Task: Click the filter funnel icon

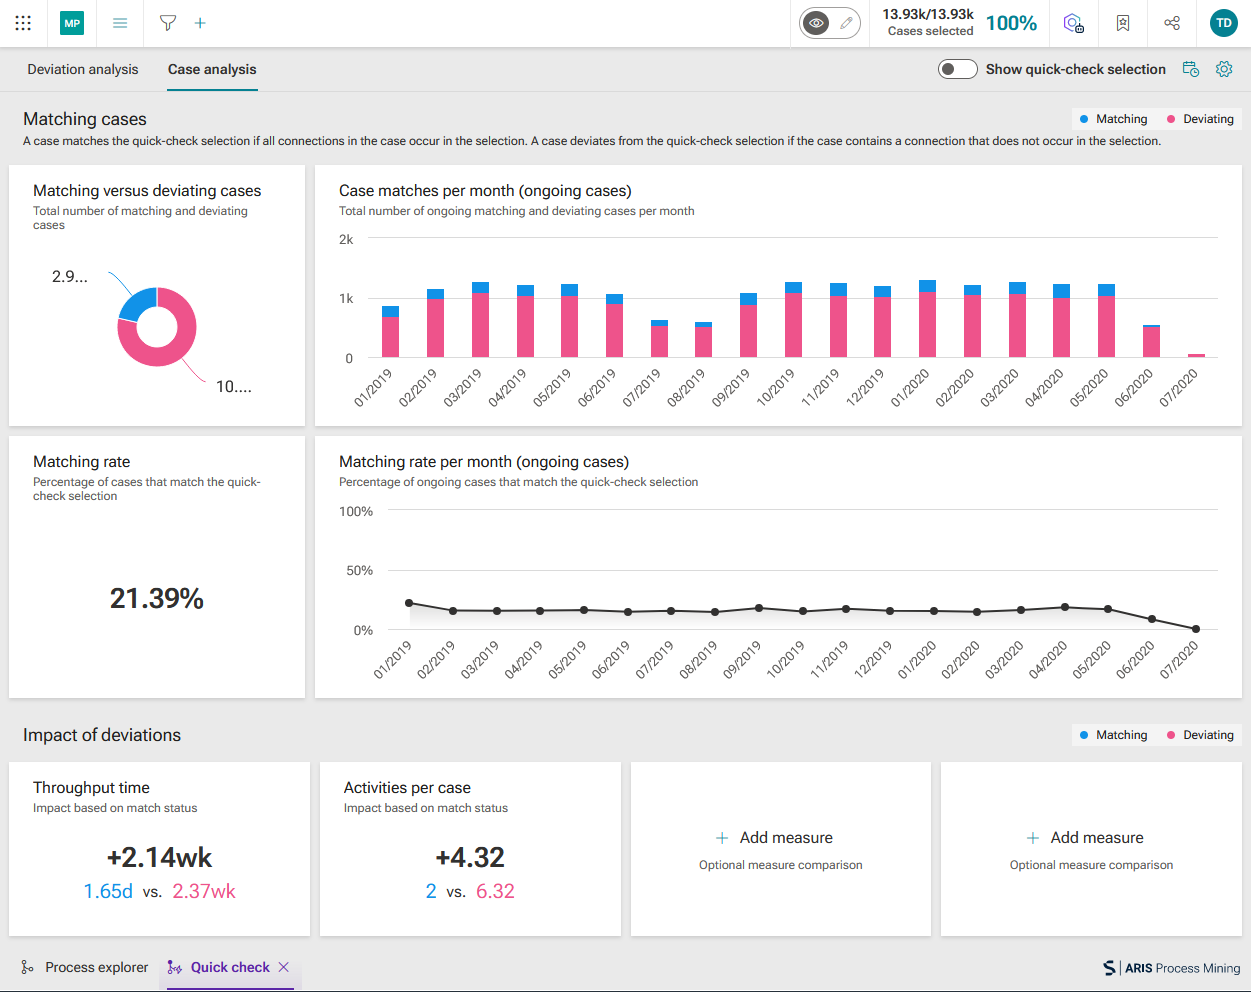Action: point(168,23)
